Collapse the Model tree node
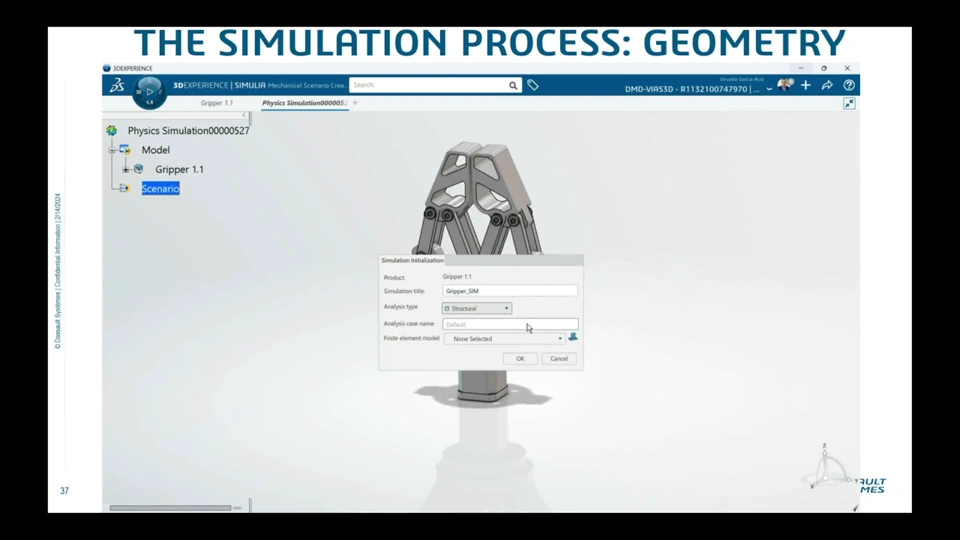The width and height of the screenshot is (960, 540). coord(112,150)
